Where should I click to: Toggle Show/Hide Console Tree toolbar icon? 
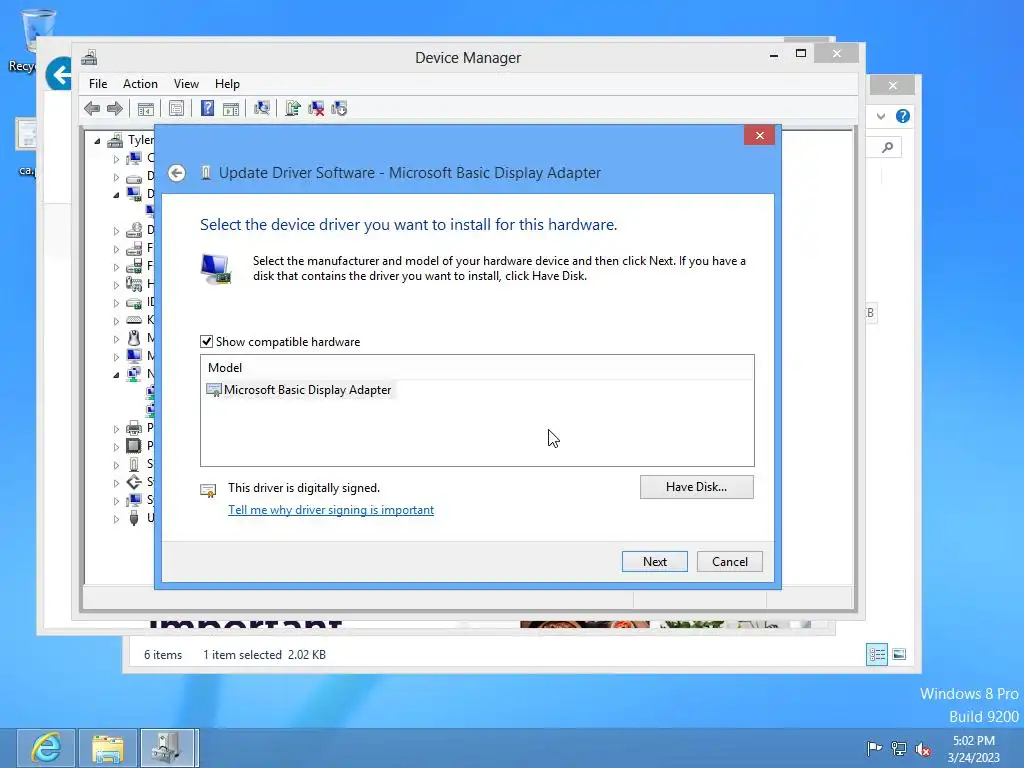click(x=146, y=108)
